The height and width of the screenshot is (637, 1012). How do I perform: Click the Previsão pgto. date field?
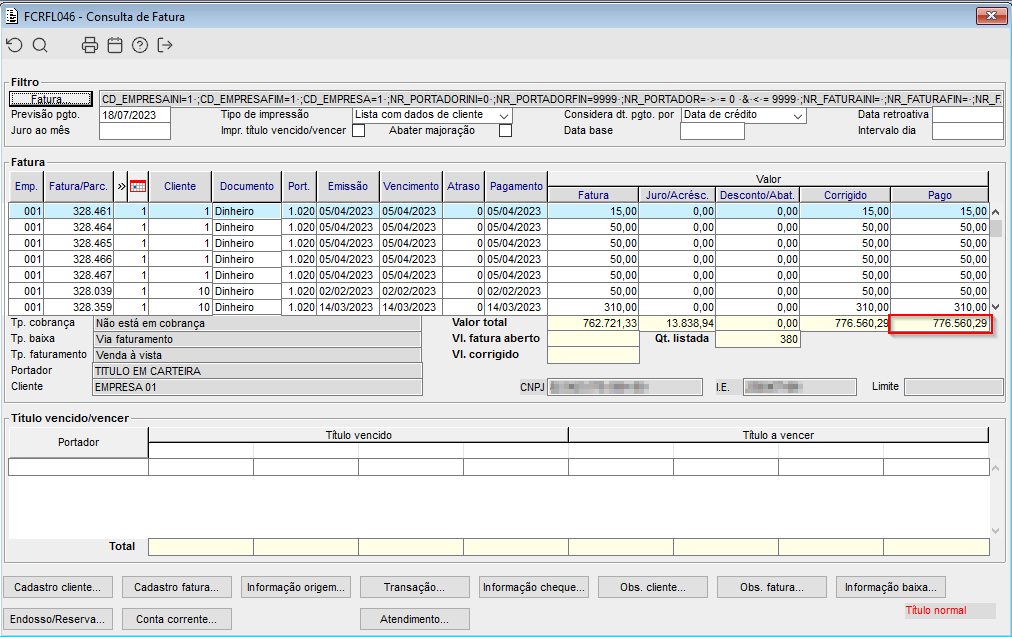click(x=135, y=115)
